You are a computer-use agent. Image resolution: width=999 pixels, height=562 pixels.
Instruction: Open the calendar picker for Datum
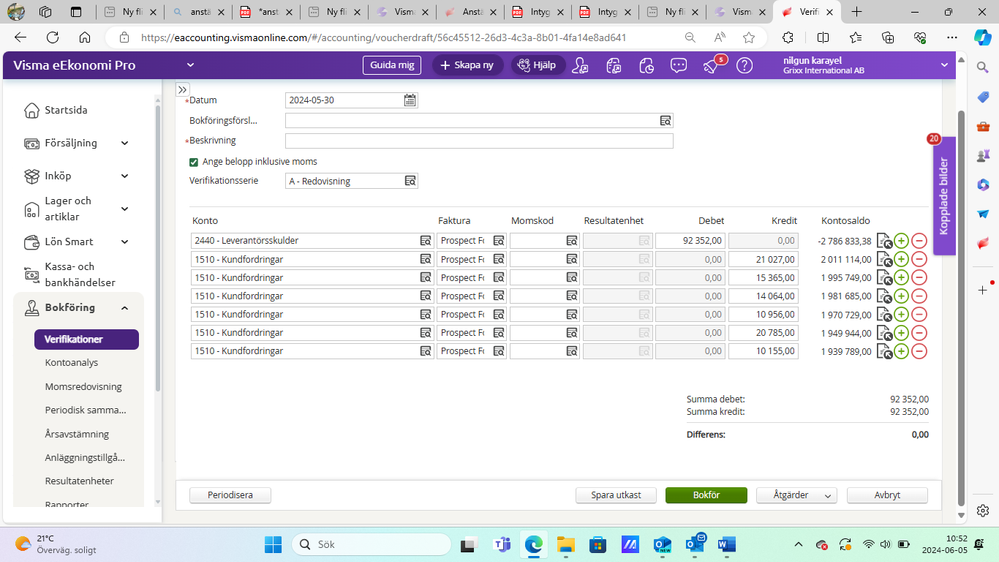410,100
